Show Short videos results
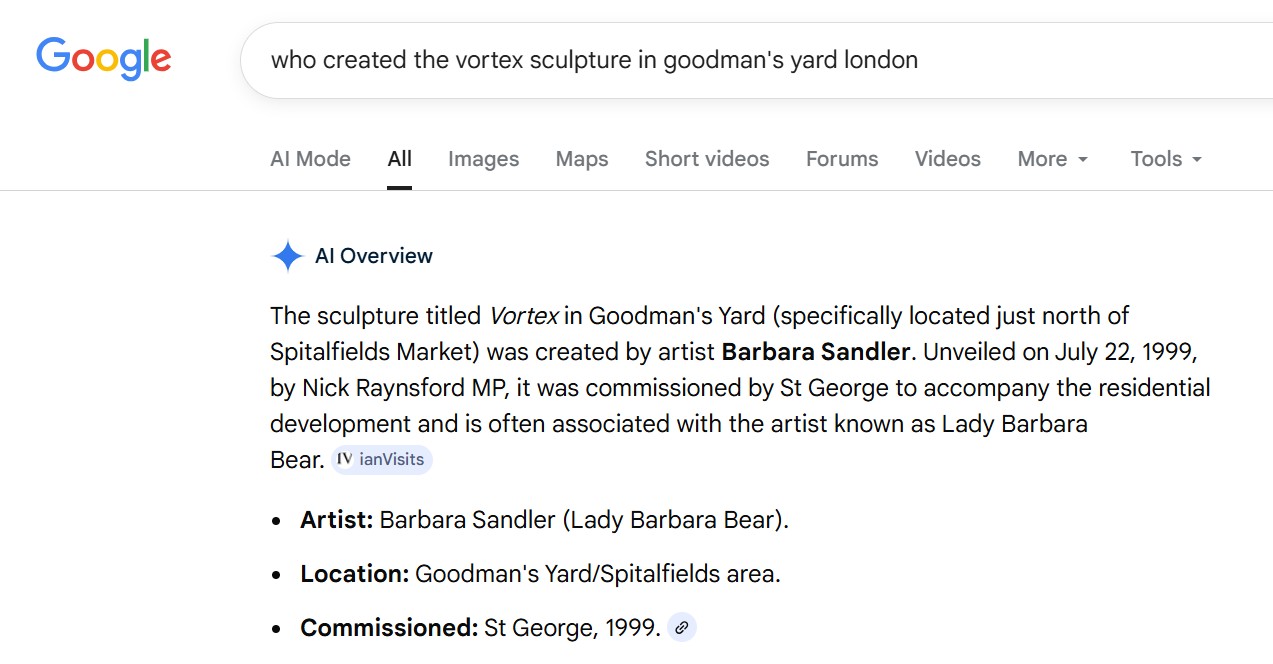The width and height of the screenshot is (1273, 664). (x=707, y=159)
